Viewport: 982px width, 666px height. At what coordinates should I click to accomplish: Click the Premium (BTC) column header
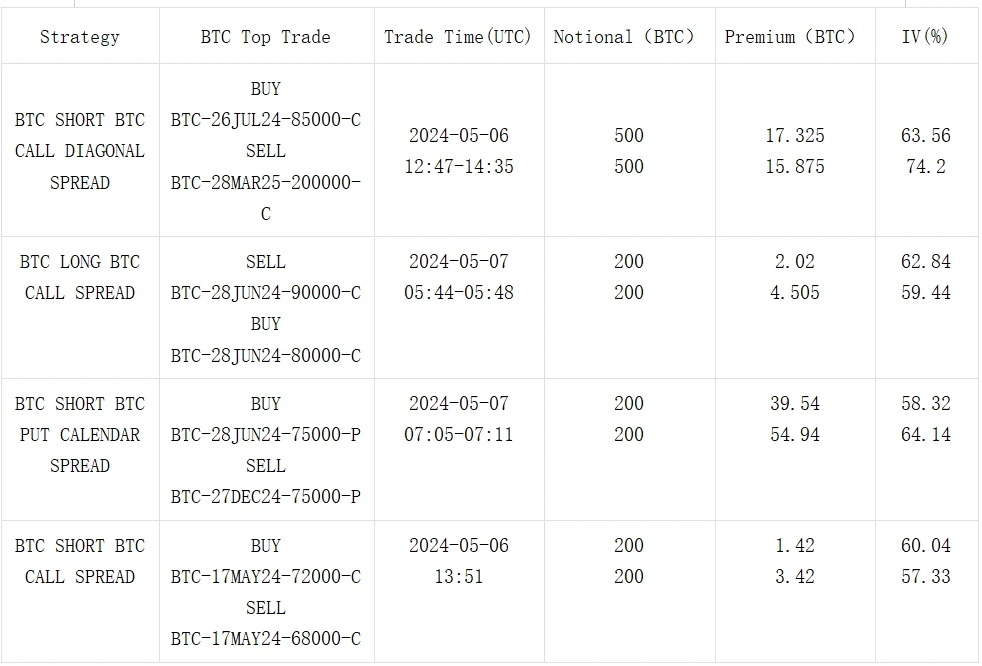795,37
